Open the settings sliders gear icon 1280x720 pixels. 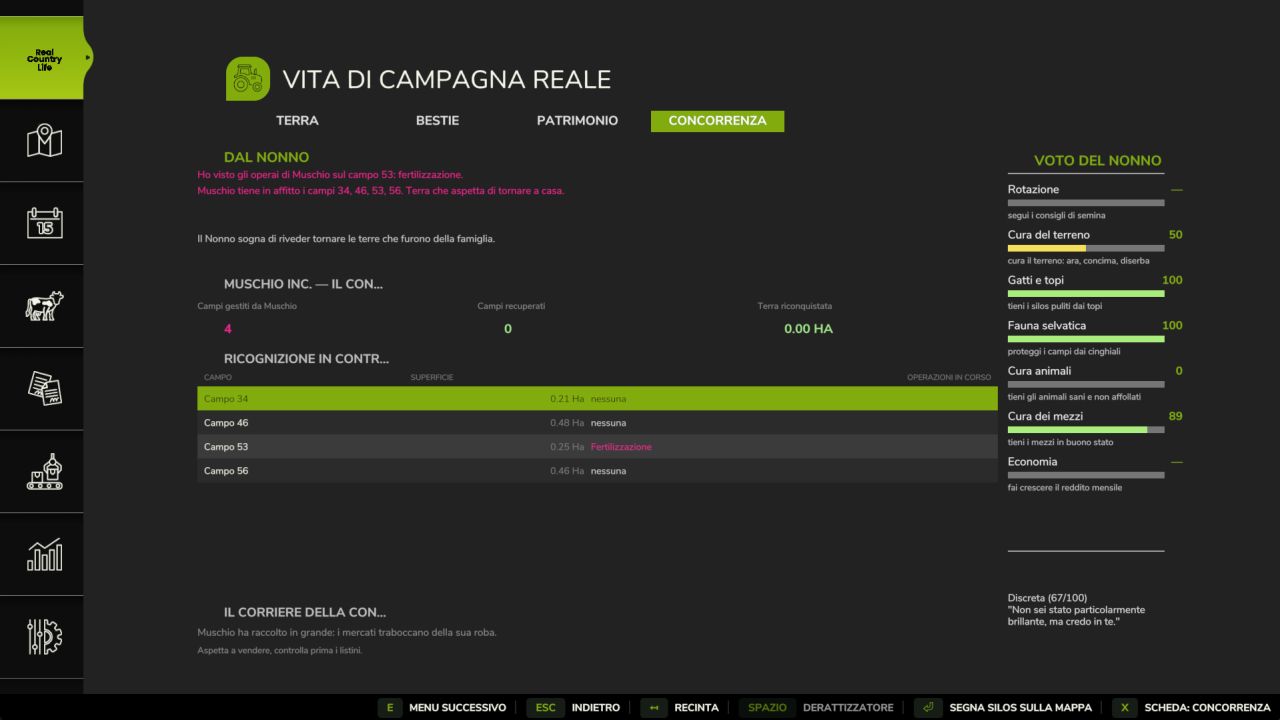[42, 637]
